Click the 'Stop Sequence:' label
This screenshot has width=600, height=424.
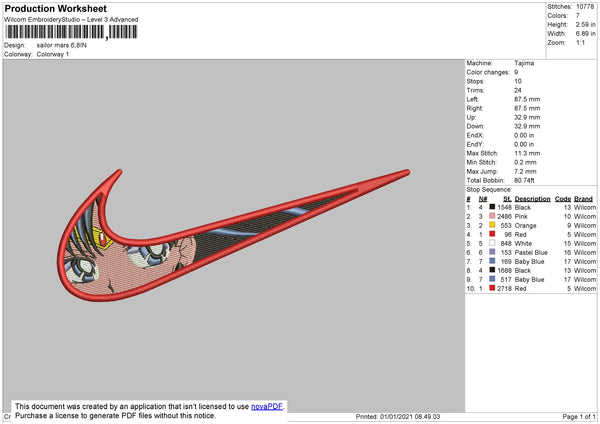tap(489, 189)
